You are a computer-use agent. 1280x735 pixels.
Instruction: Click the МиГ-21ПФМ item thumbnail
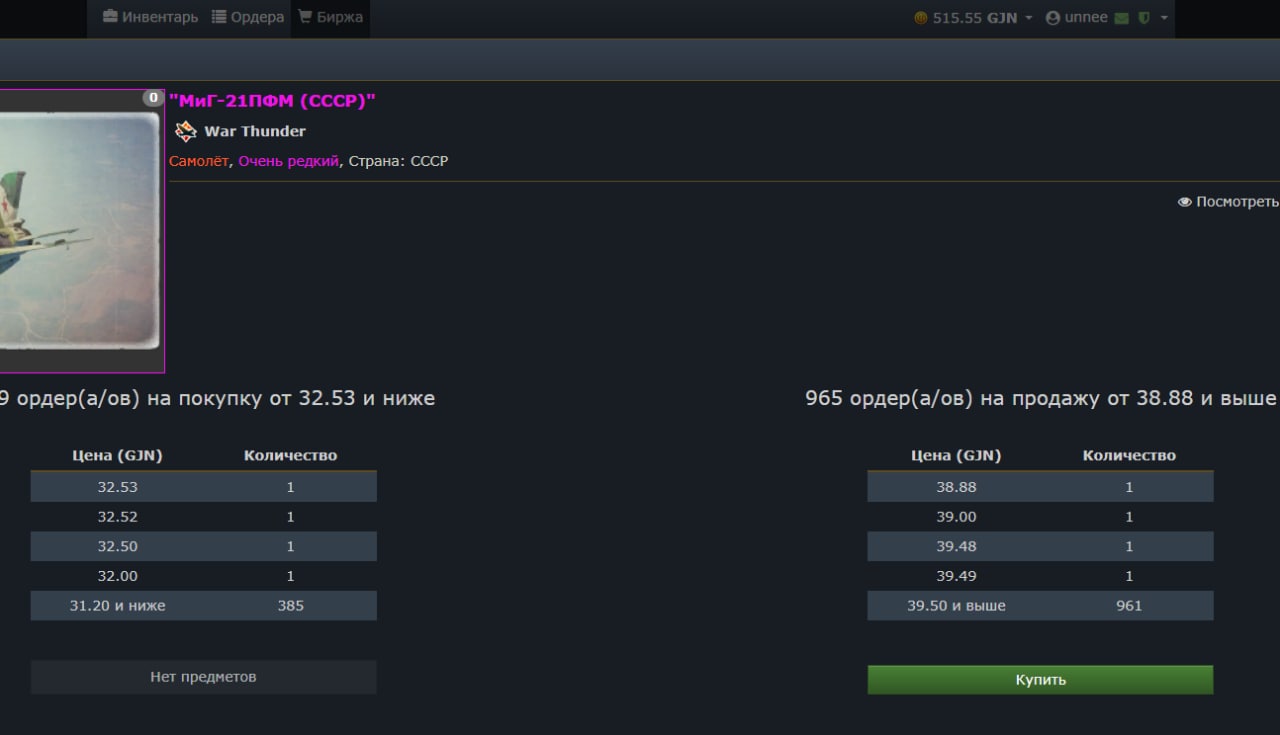click(x=82, y=231)
